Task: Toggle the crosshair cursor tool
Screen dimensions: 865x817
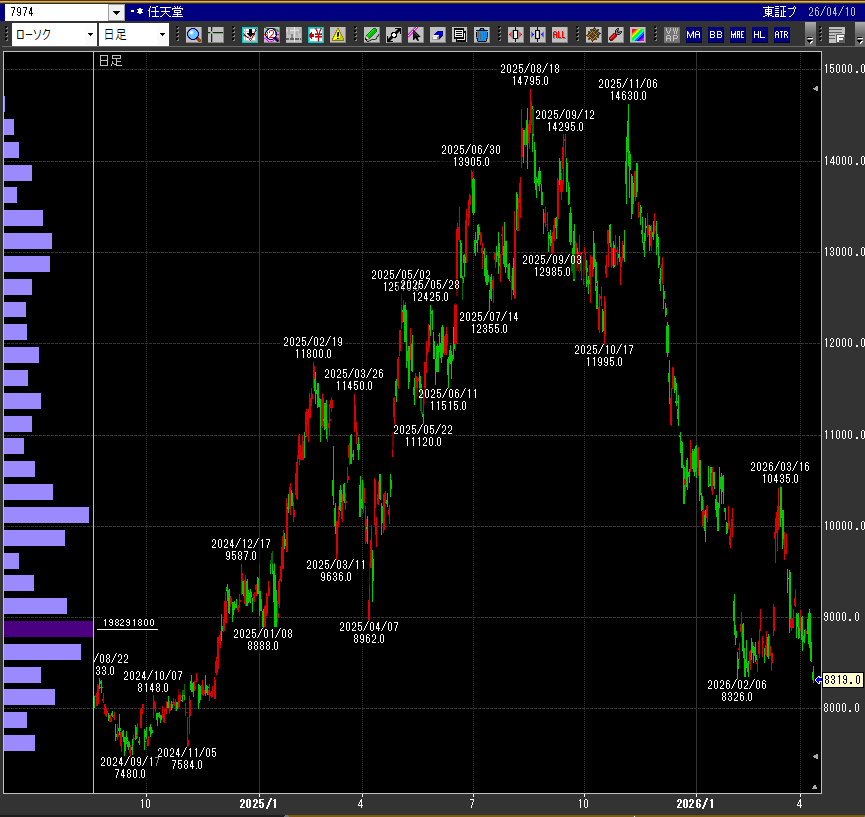Action: 216,35
